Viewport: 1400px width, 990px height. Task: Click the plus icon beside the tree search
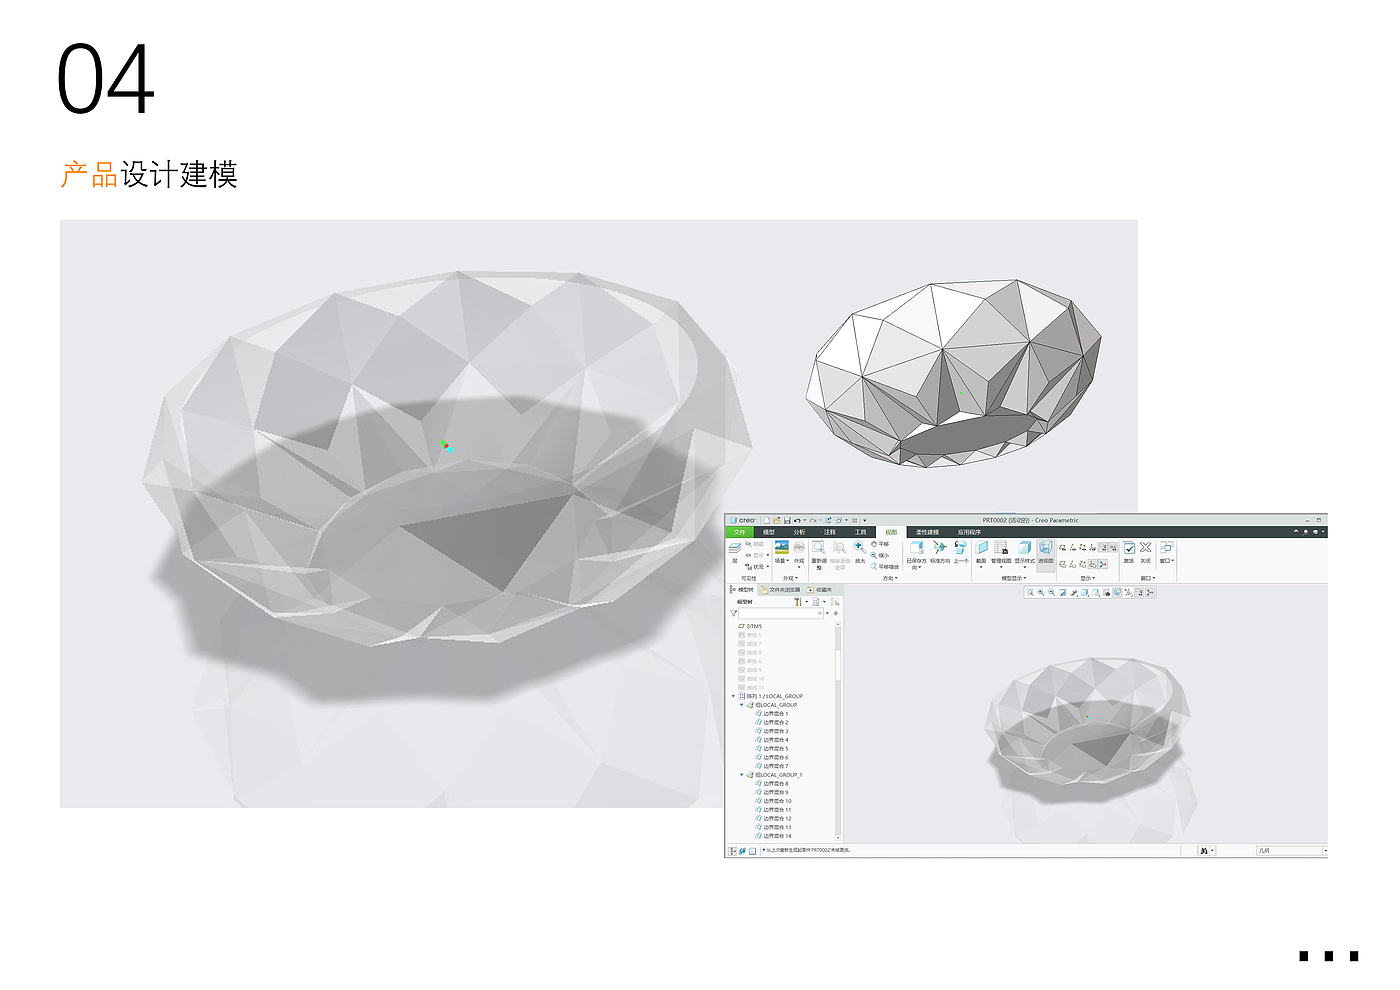(x=836, y=613)
